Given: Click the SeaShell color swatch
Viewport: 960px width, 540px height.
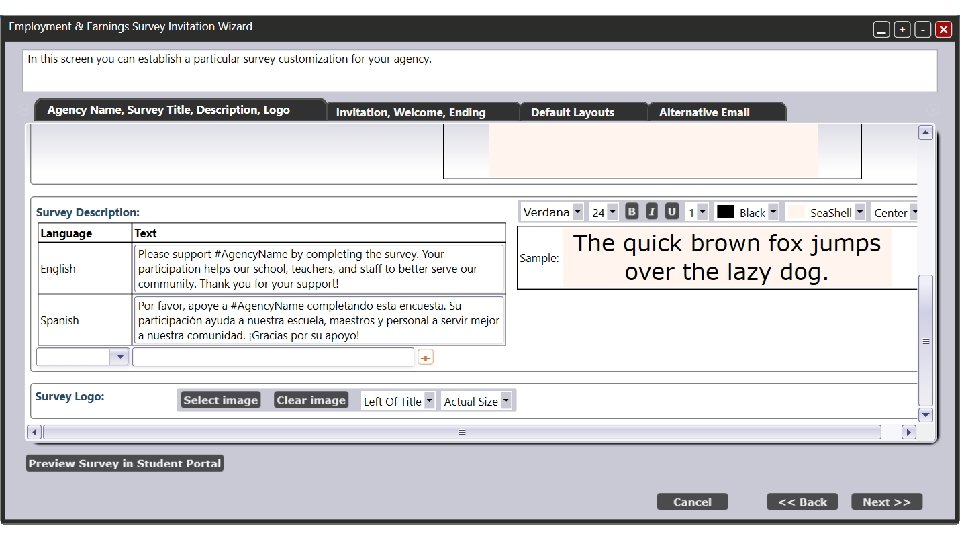Looking at the screenshot, I should click(x=796, y=212).
